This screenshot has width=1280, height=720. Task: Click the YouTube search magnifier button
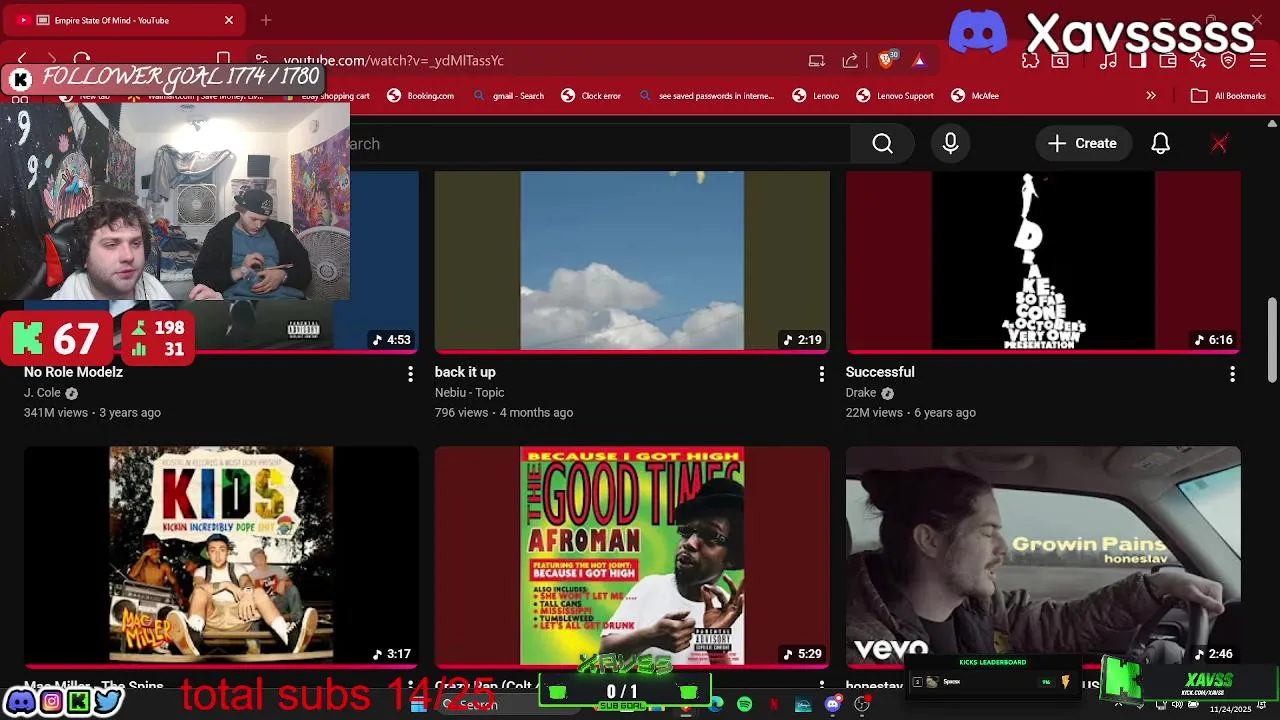tap(882, 144)
